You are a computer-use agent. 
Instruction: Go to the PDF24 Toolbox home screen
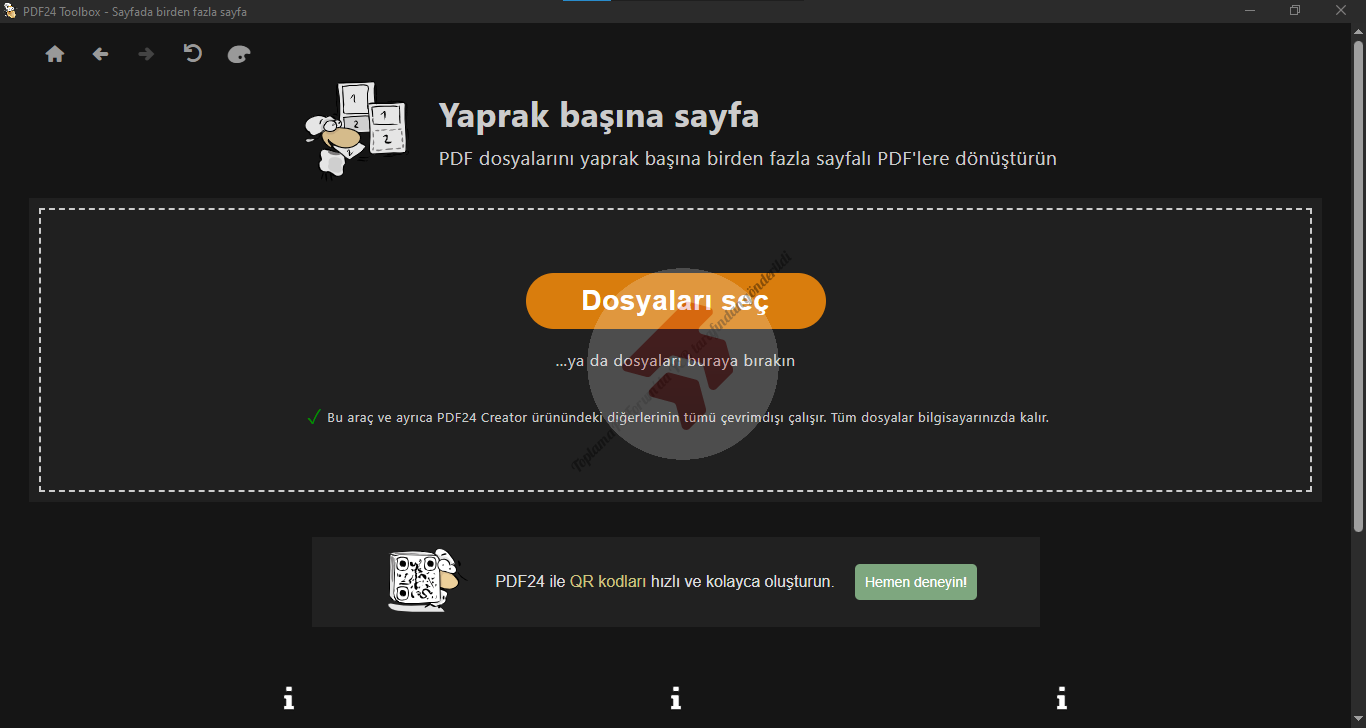tap(55, 54)
